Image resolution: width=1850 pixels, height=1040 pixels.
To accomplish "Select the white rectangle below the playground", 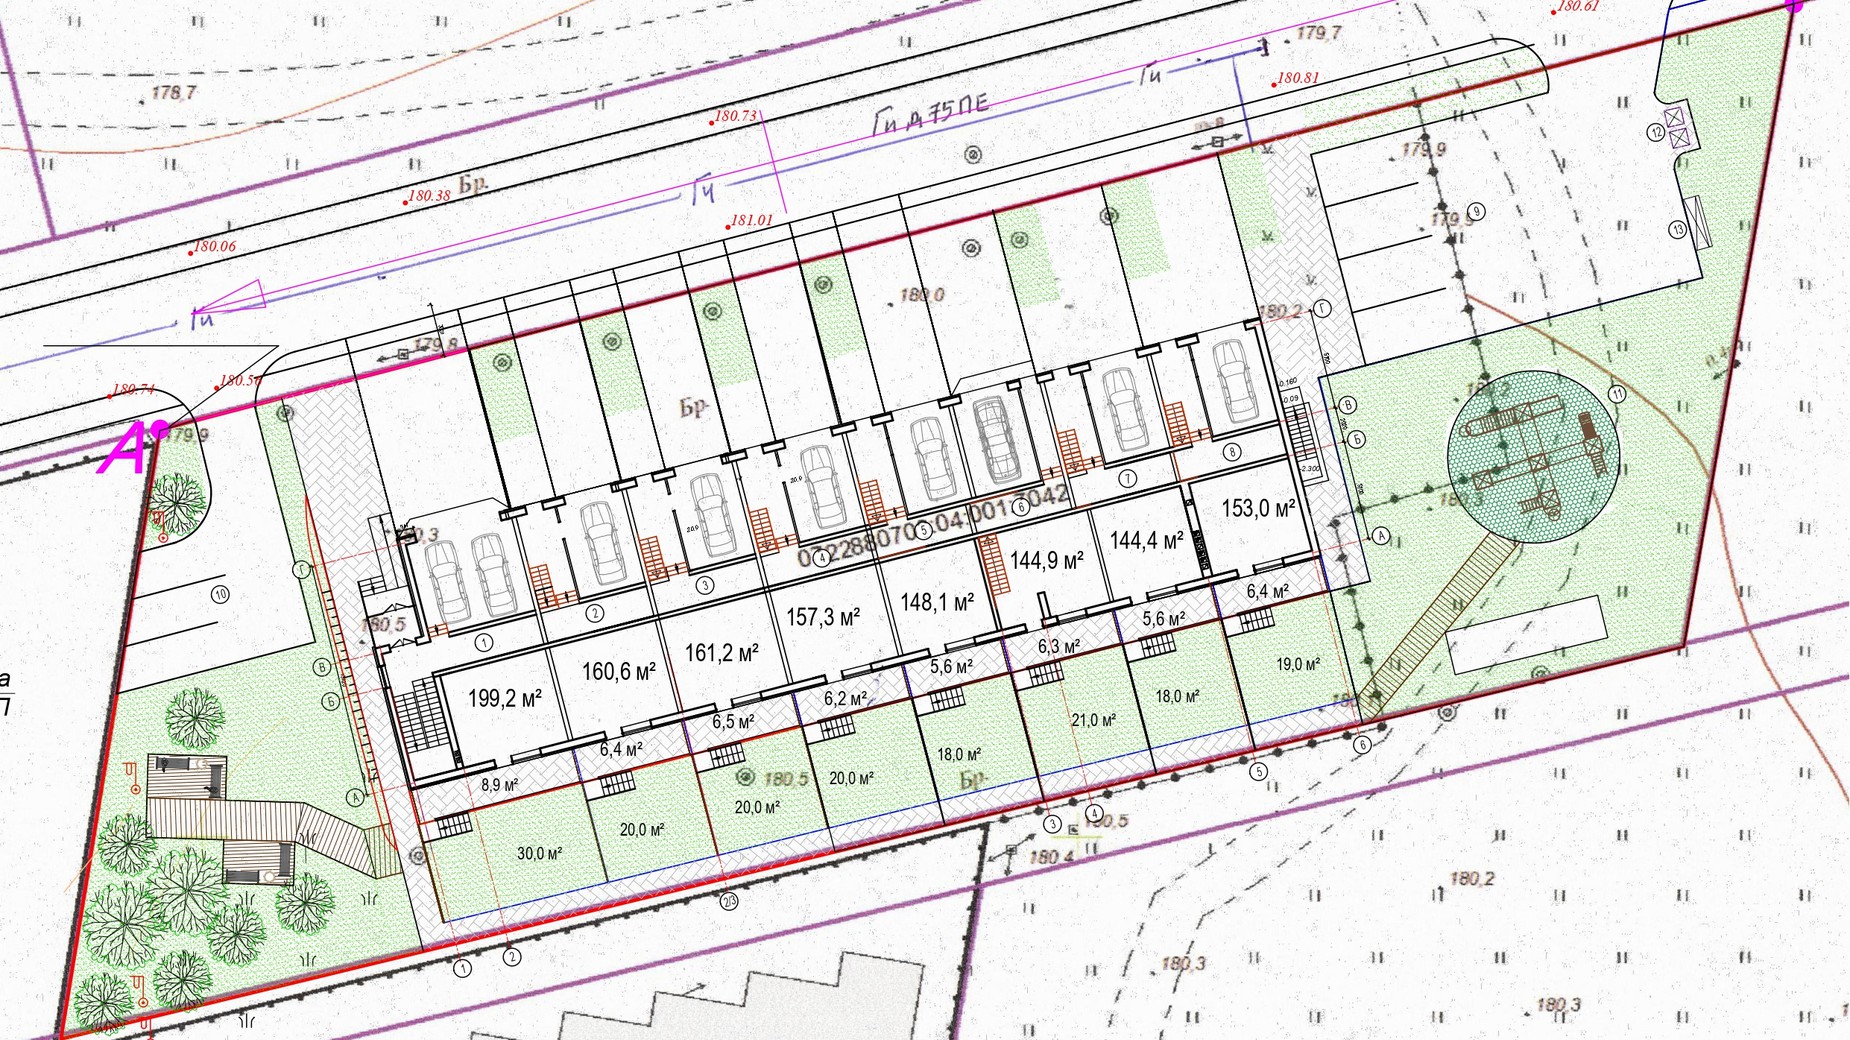I will [1526, 635].
